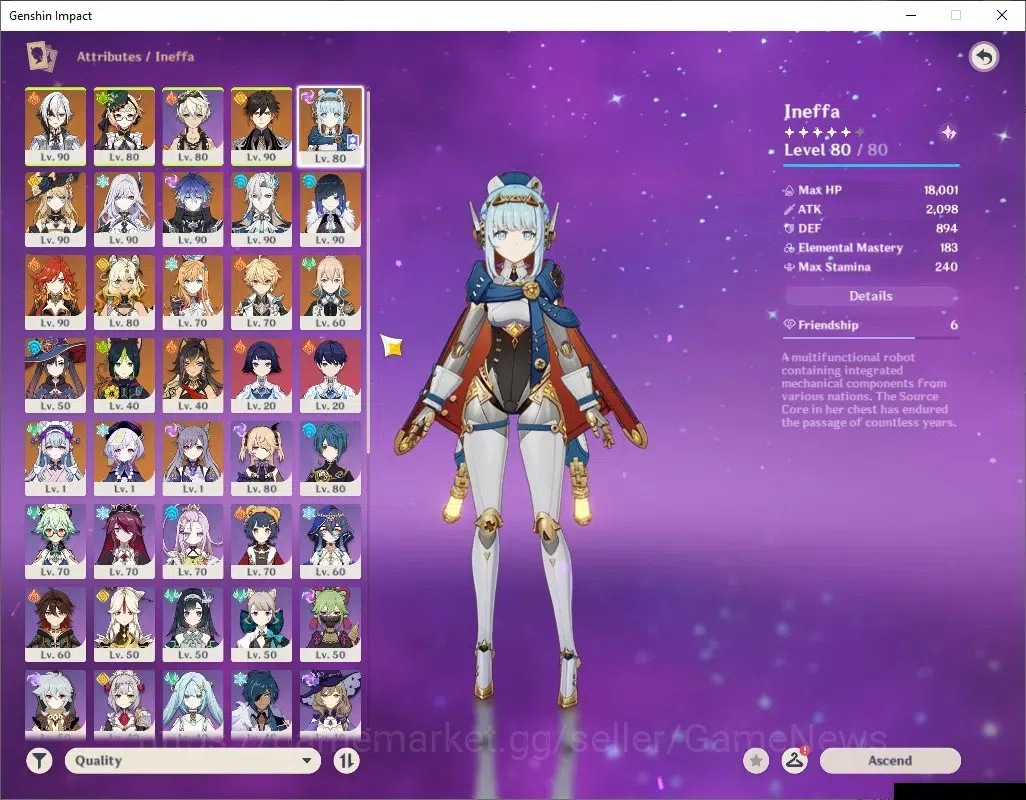Select the bob-haired female Manekin Lv. 20

[x=262, y=375]
